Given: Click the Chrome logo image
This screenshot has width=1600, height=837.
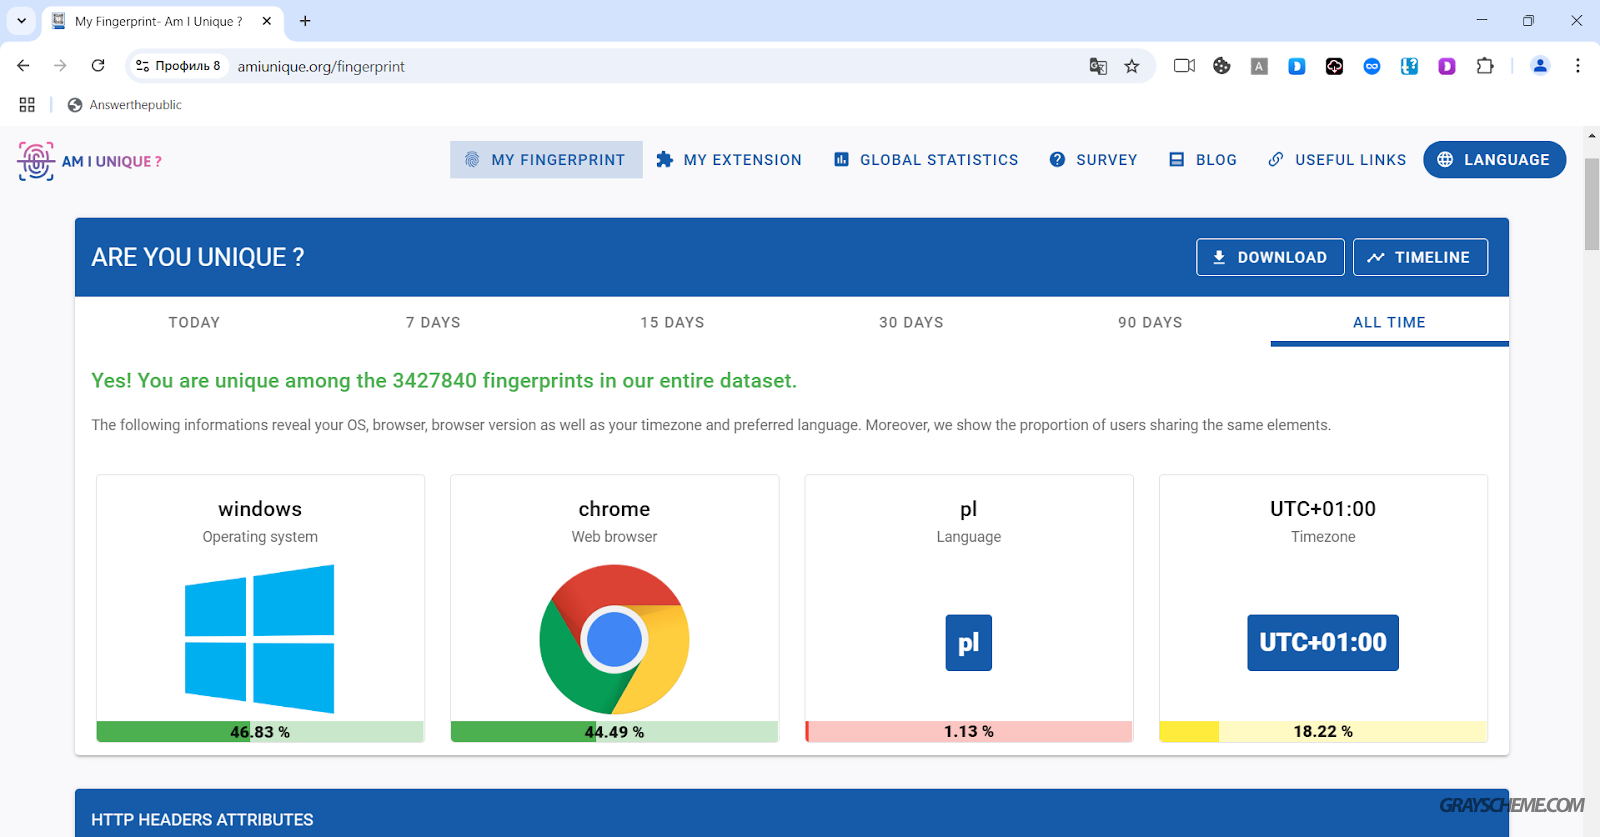Looking at the screenshot, I should [x=614, y=639].
